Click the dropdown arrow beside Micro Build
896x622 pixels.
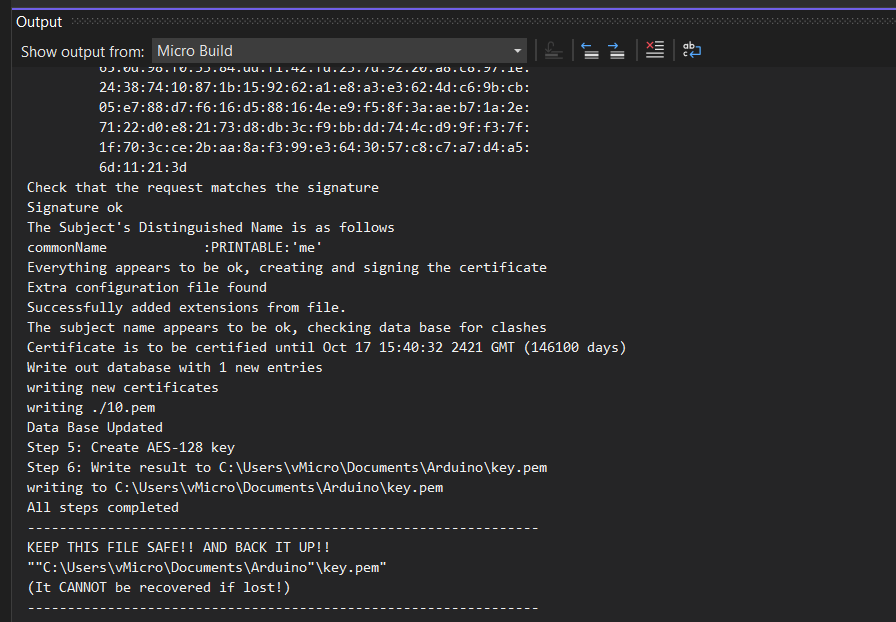[516, 51]
